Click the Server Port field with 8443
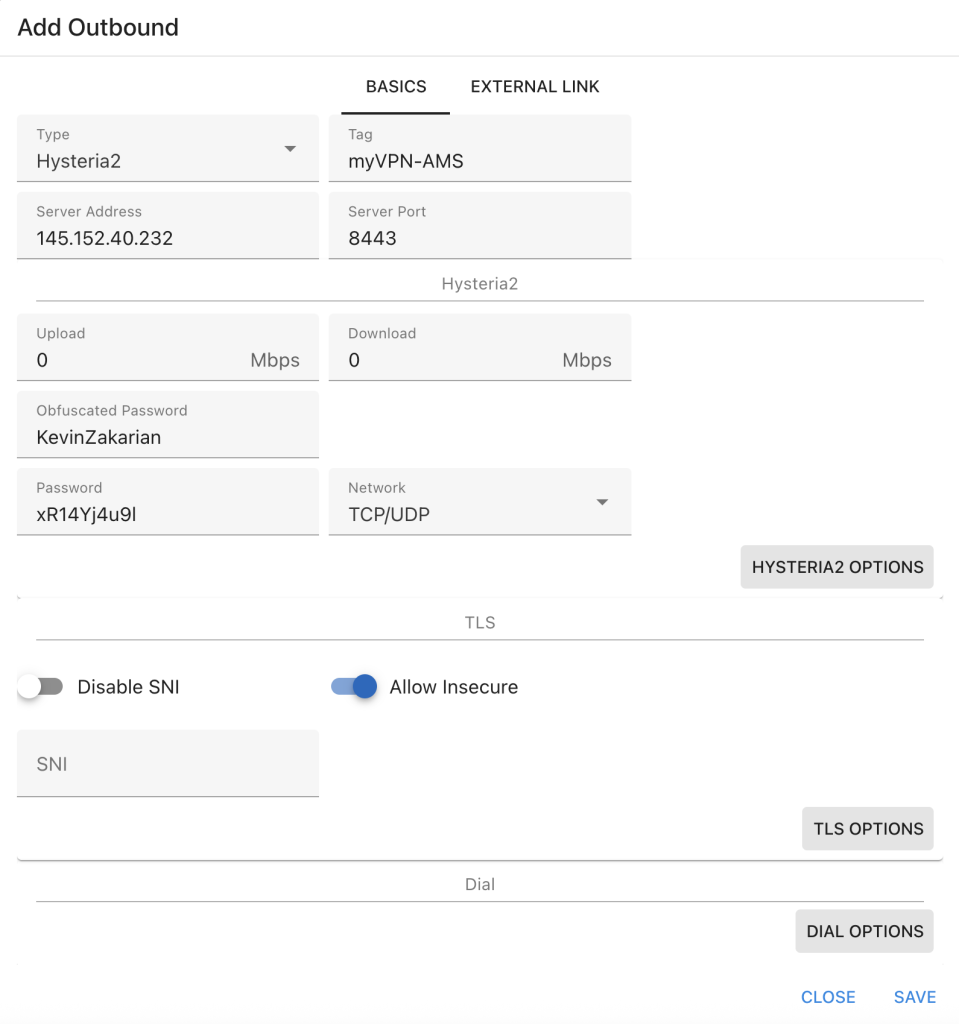Viewport: 959px width, 1024px height. [x=479, y=239]
